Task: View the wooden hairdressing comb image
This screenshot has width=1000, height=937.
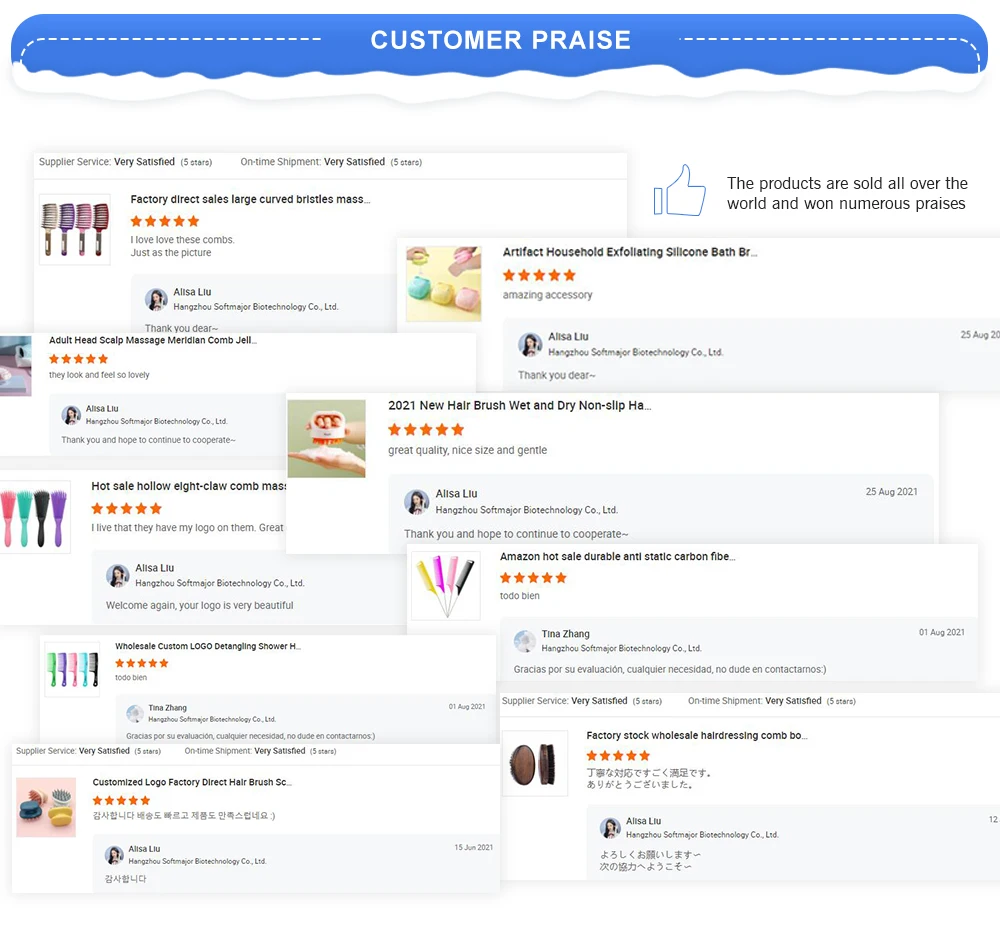Action: click(535, 763)
